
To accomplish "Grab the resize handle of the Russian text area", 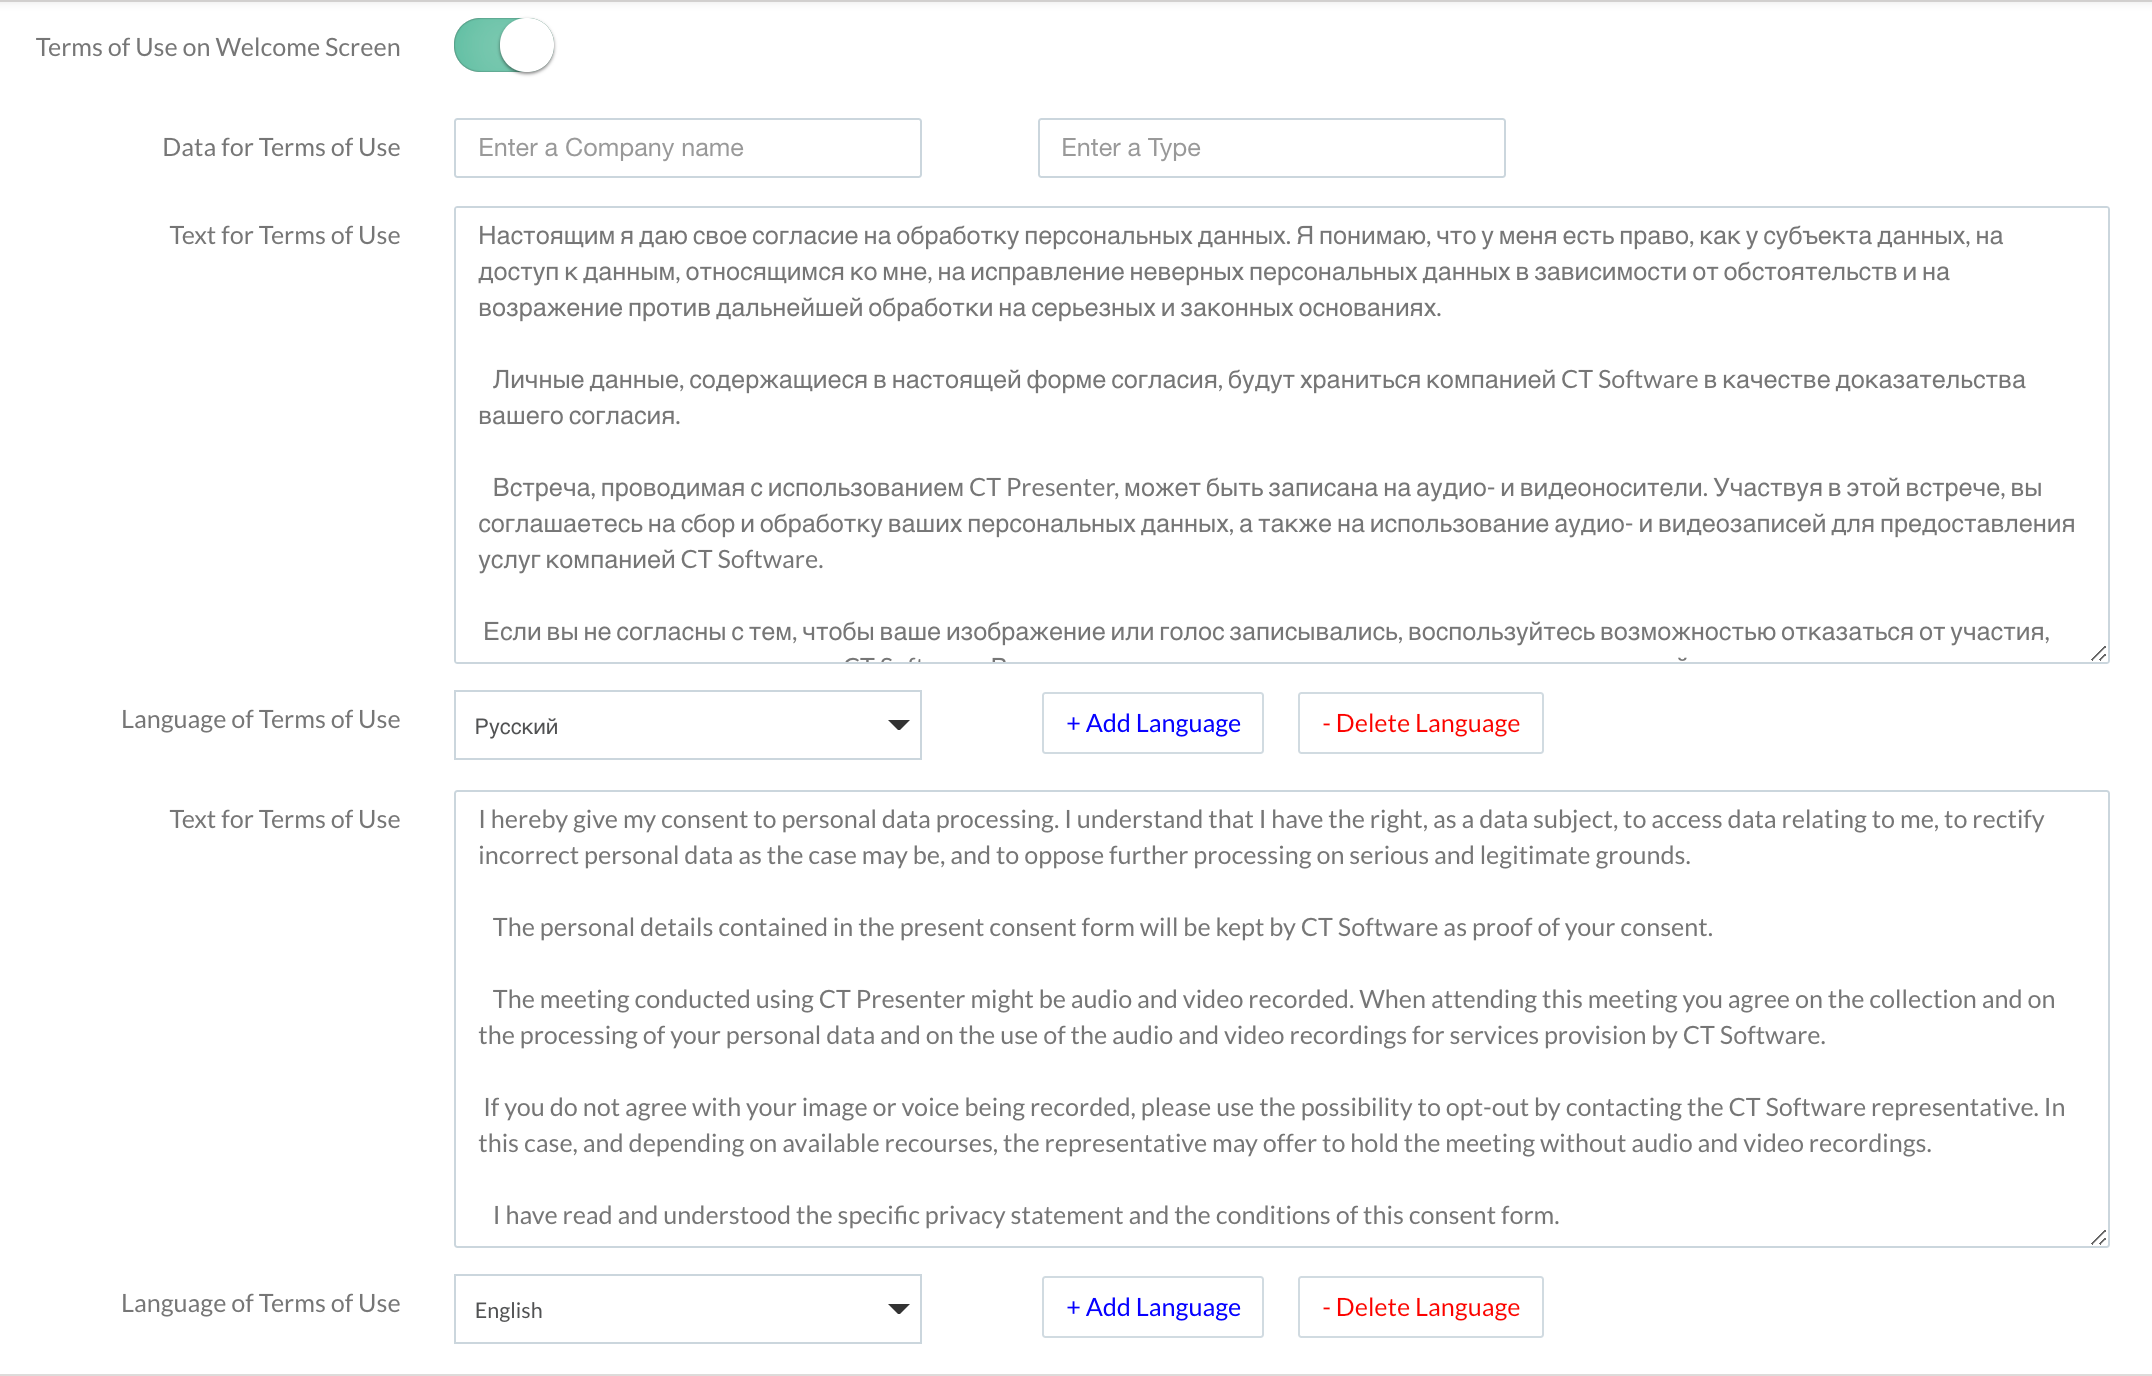I will coord(2098,653).
